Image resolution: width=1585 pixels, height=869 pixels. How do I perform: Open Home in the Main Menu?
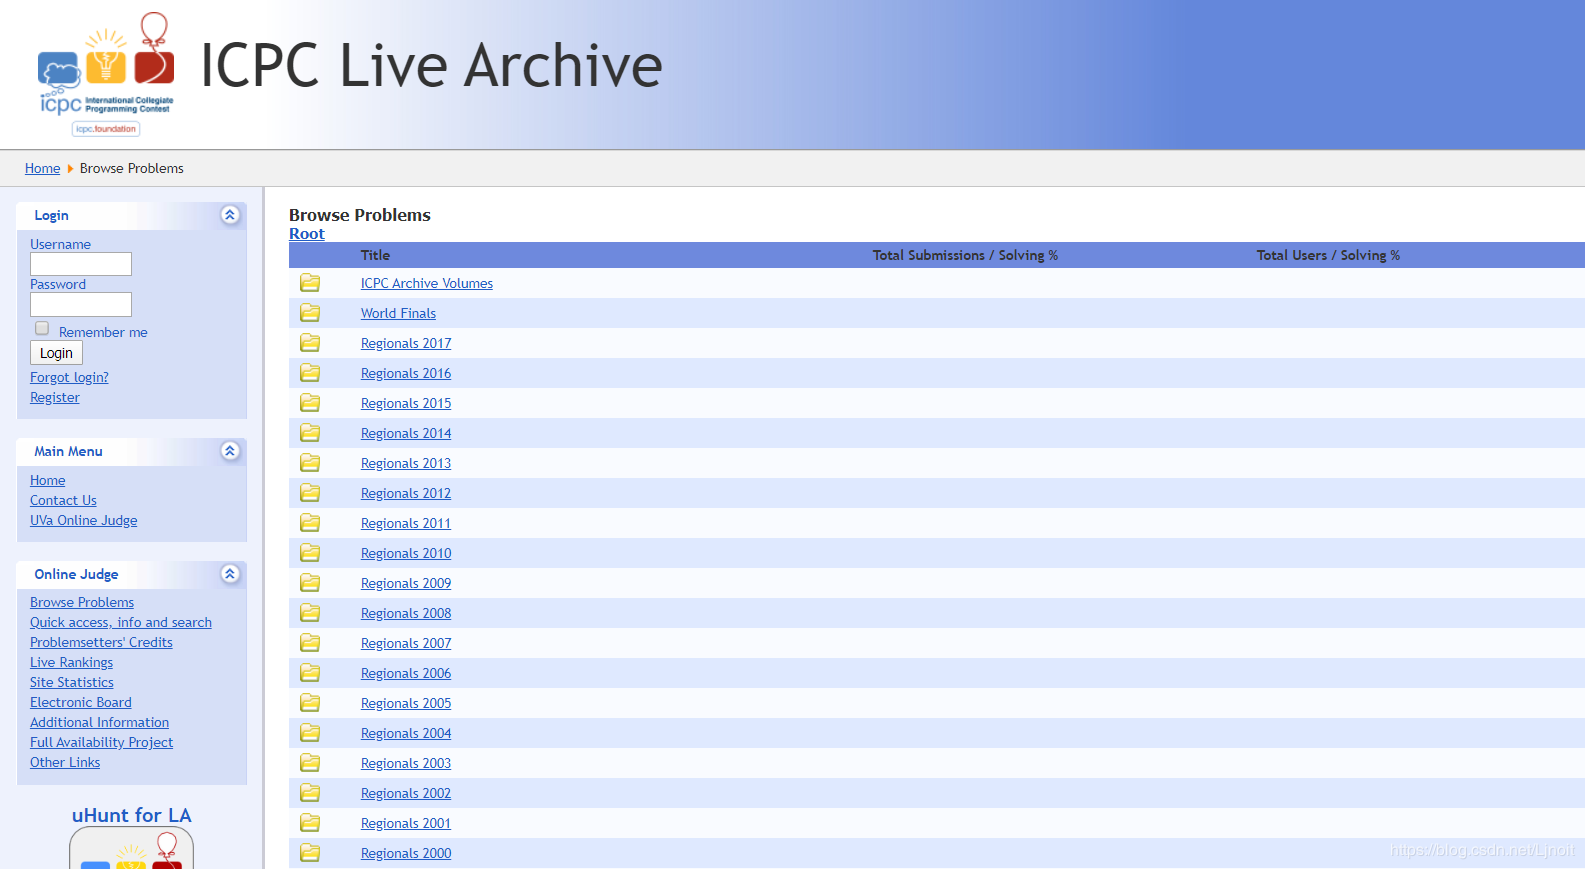(x=48, y=480)
